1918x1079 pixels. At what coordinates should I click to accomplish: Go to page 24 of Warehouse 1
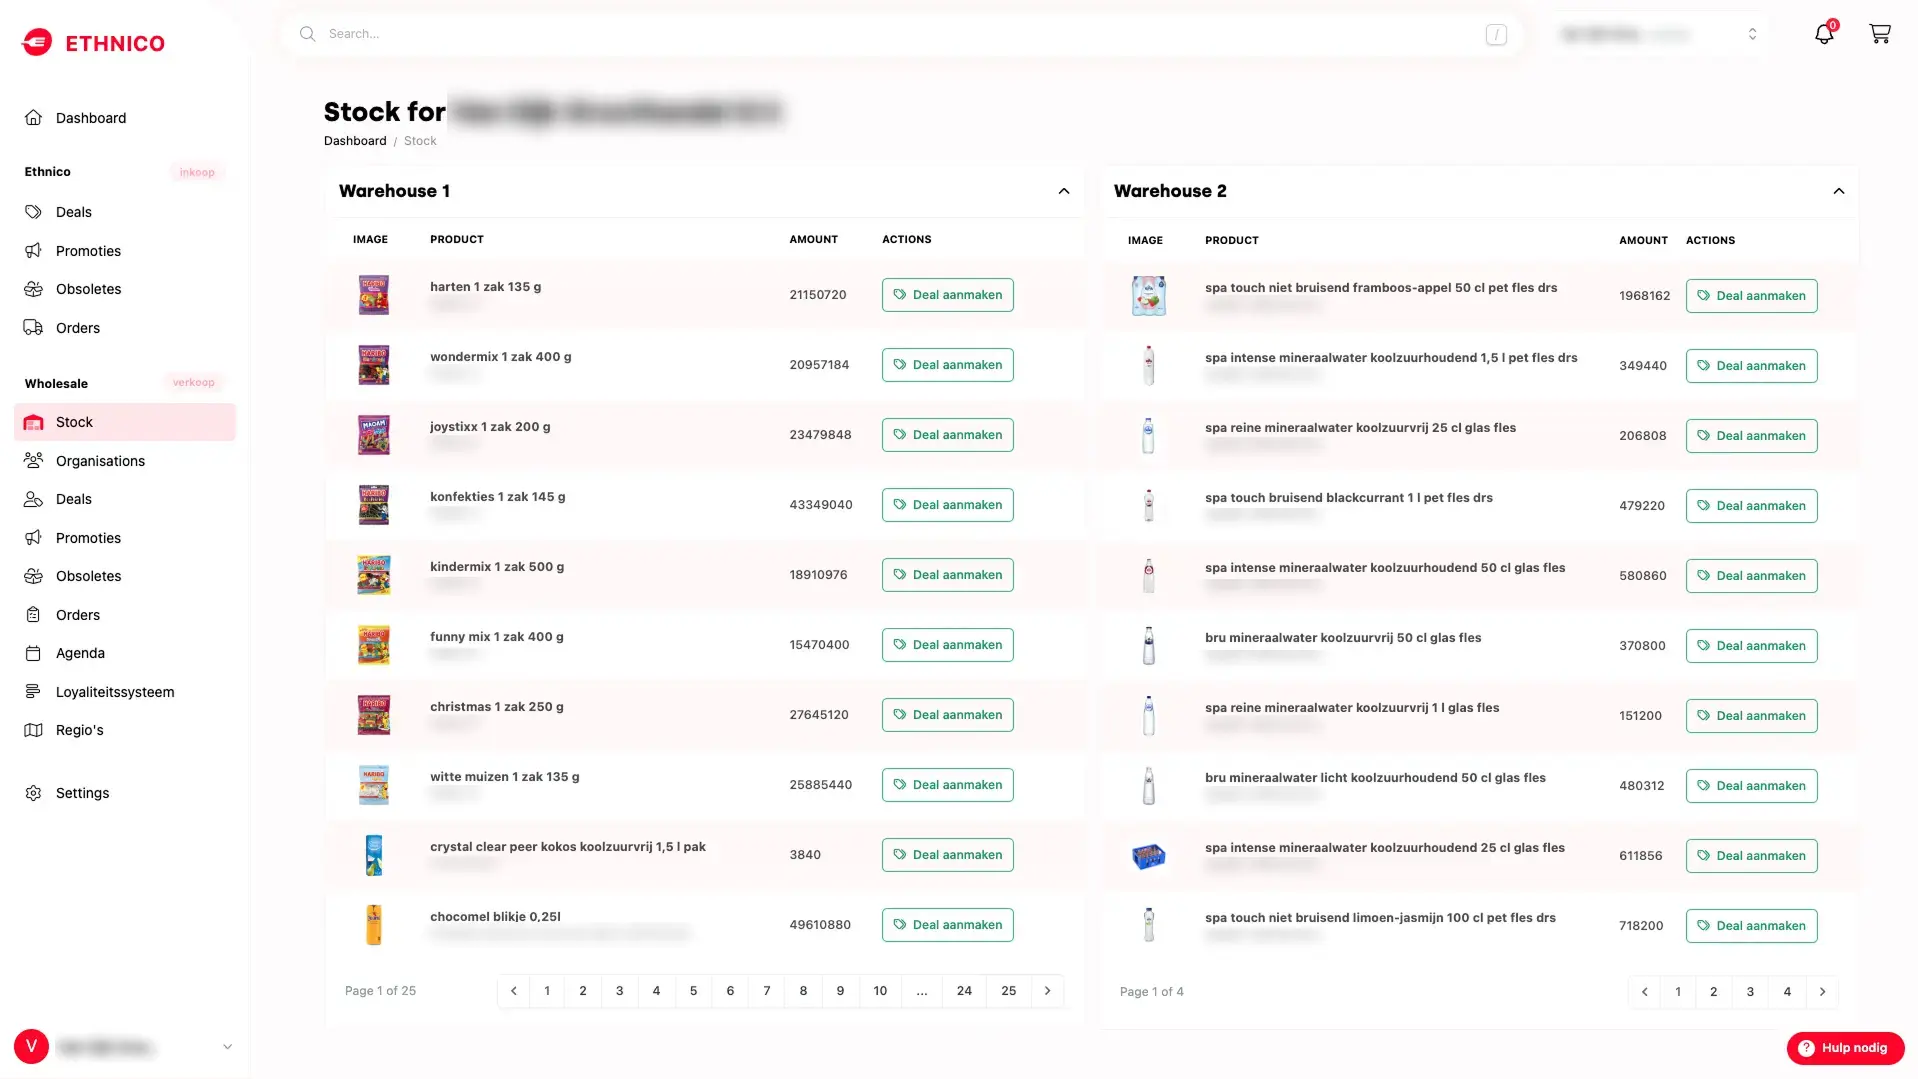[x=964, y=991]
